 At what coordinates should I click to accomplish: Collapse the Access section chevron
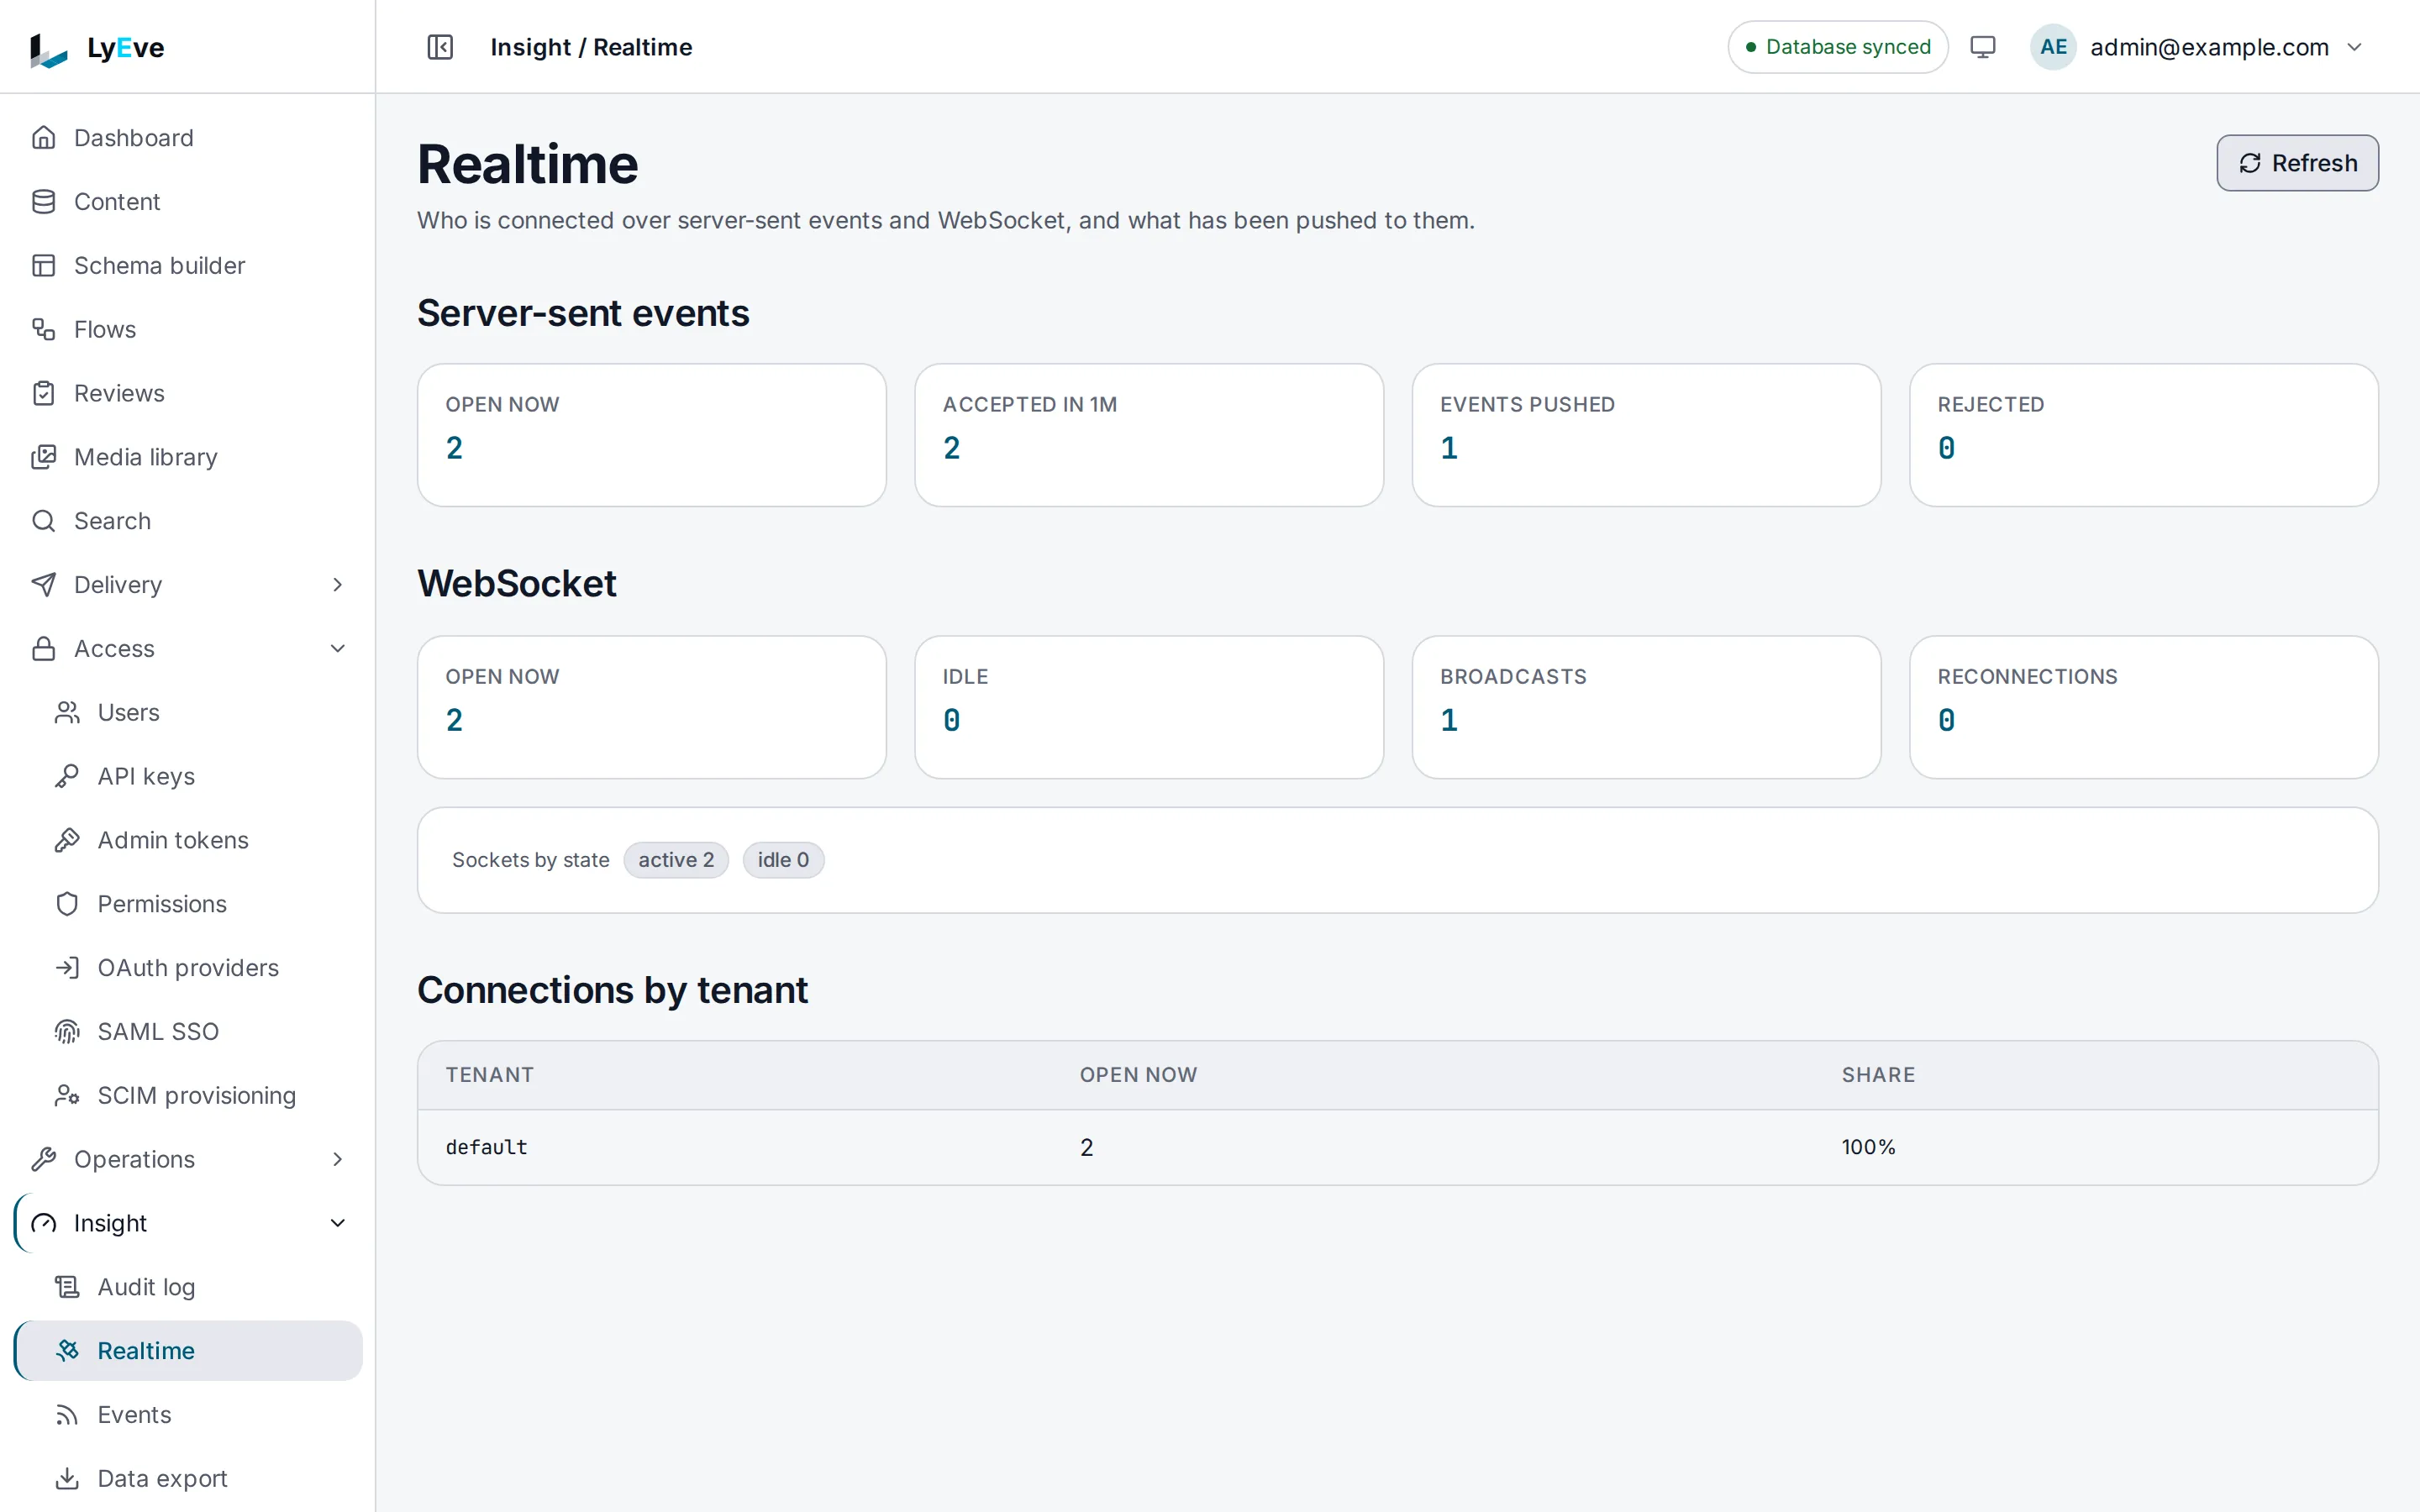pos(337,649)
